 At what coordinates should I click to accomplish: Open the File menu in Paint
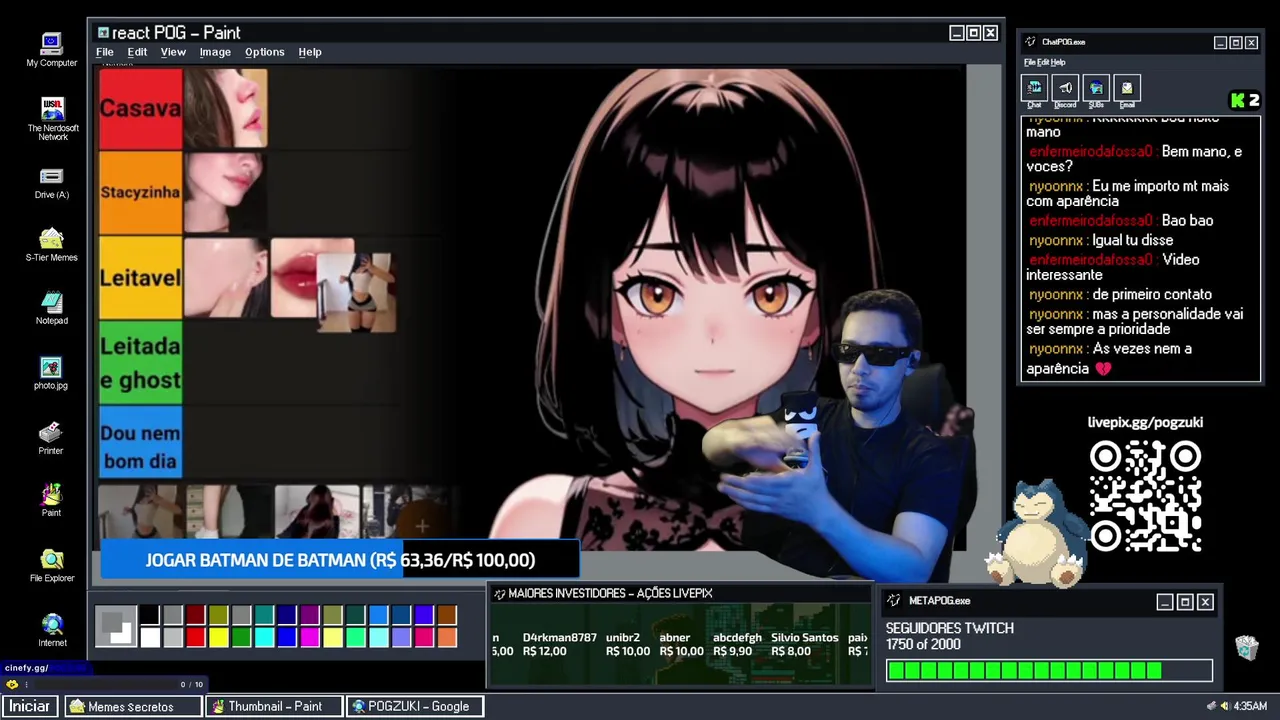104,52
